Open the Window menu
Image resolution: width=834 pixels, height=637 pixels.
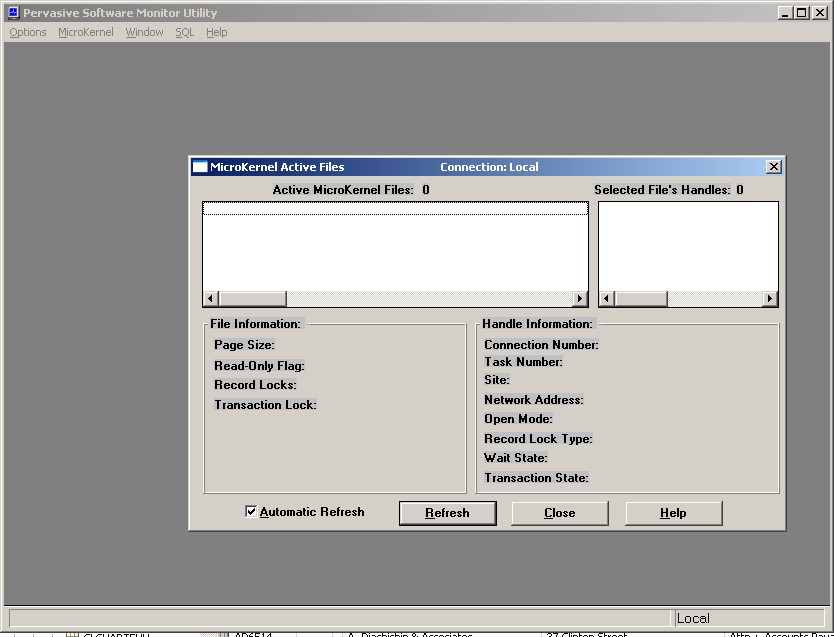pyautogui.click(x=144, y=32)
